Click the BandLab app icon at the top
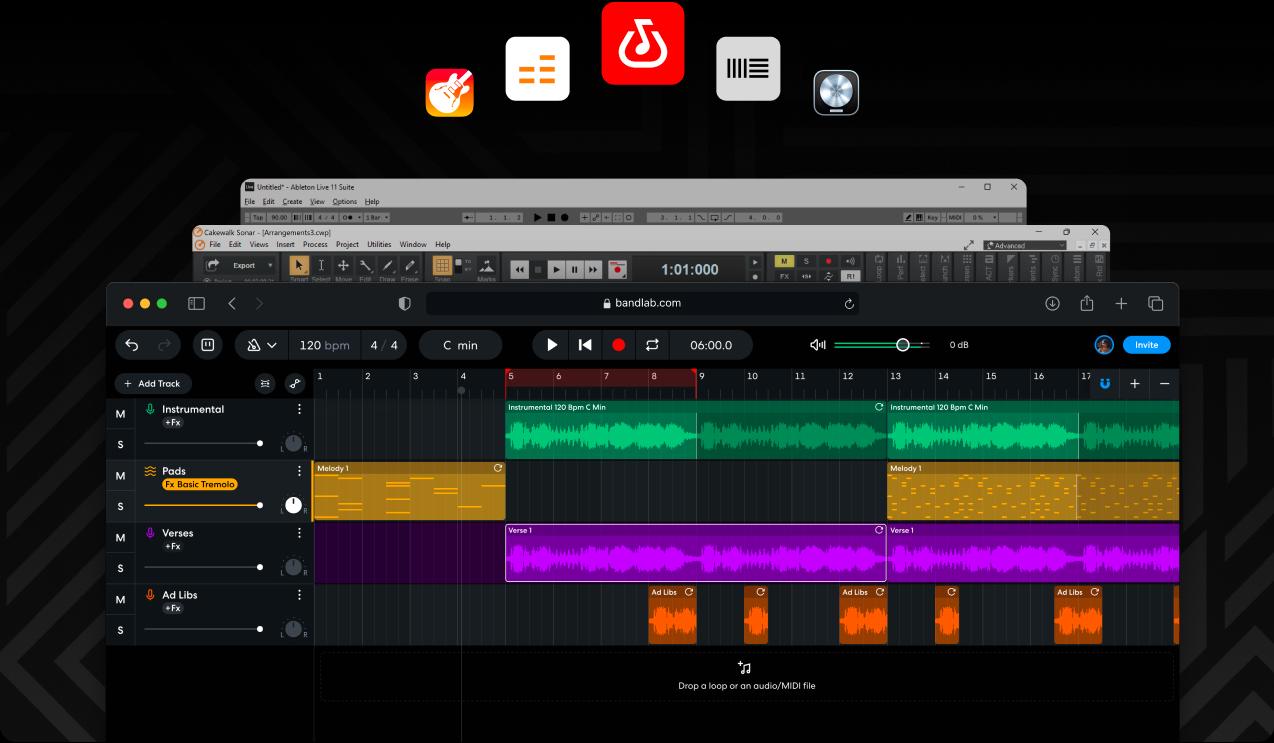 (642, 43)
